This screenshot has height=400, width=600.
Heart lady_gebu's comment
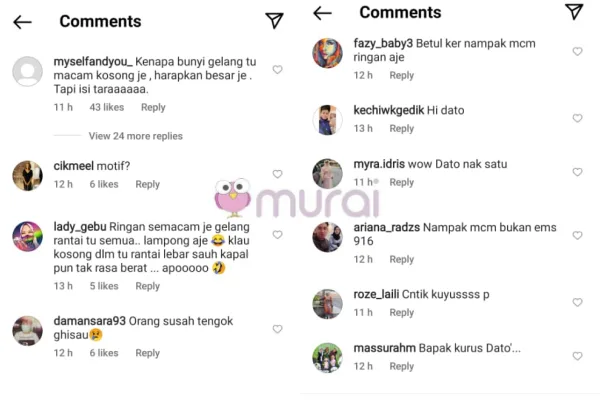click(277, 234)
